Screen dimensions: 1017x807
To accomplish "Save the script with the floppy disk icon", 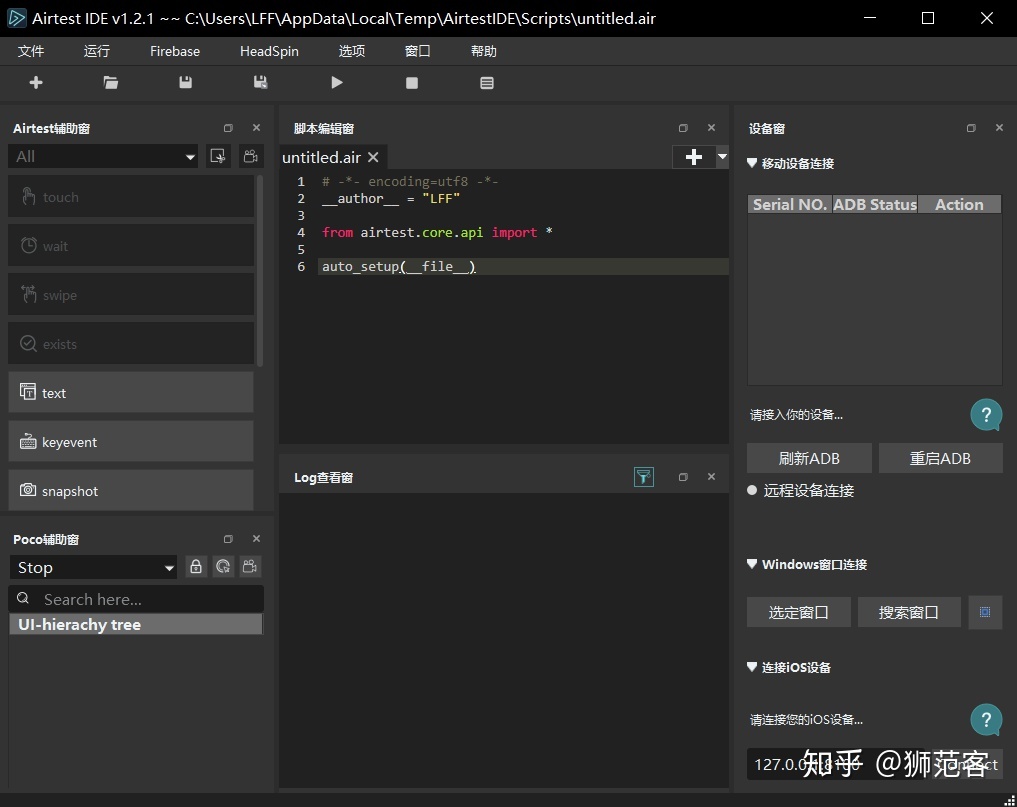I will click(185, 82).
